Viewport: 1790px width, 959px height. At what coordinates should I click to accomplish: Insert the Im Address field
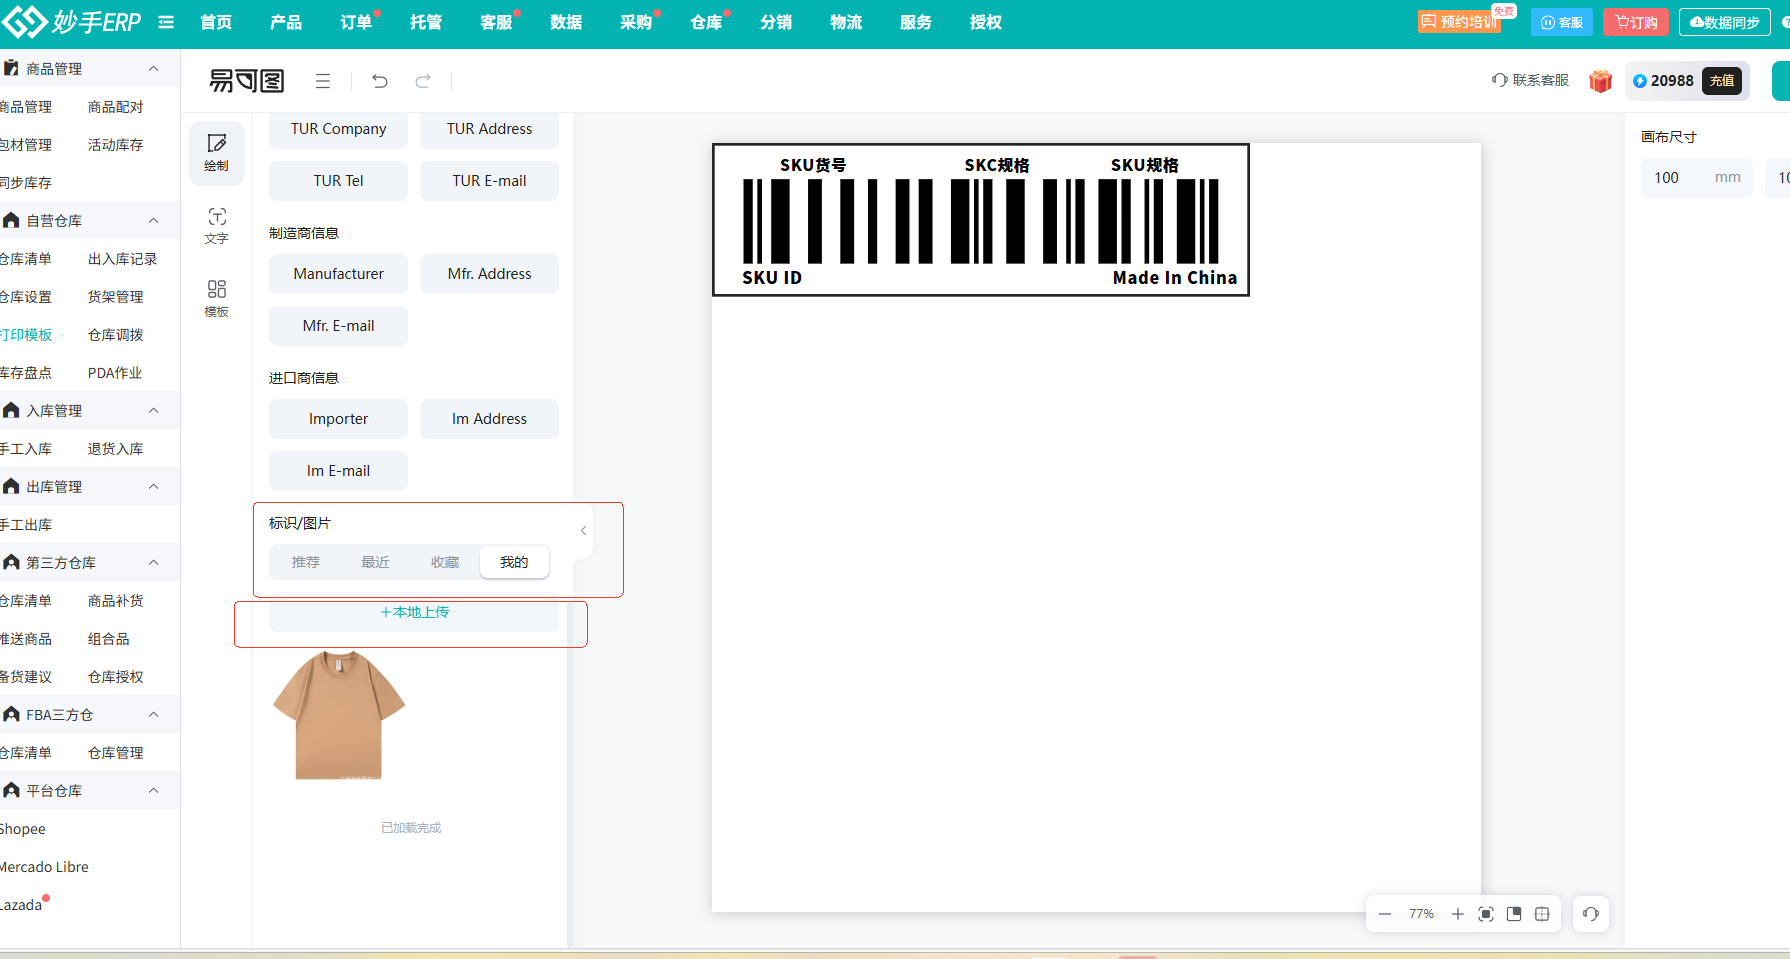click(489, 419)
